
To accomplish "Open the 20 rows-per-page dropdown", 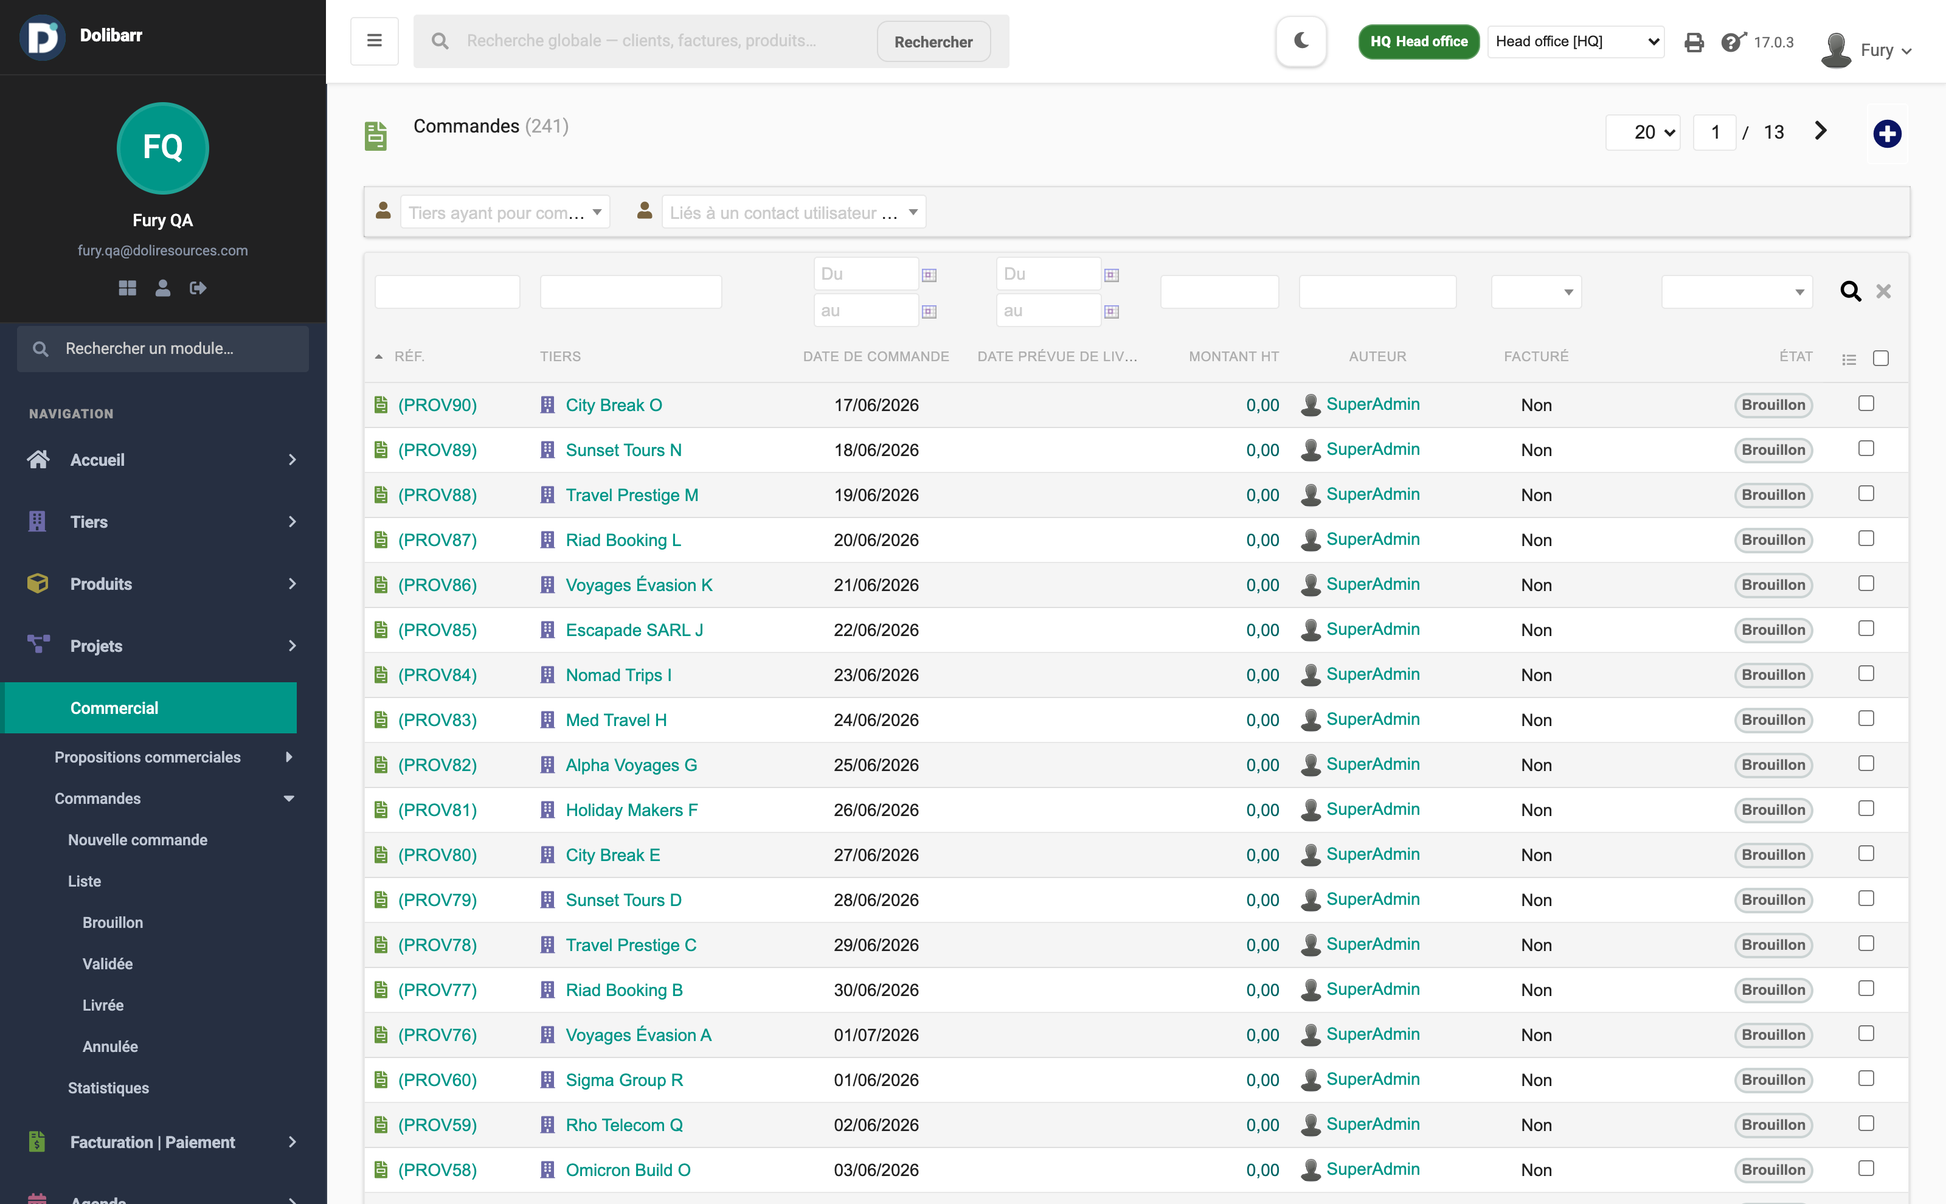I will point(1643,132).
